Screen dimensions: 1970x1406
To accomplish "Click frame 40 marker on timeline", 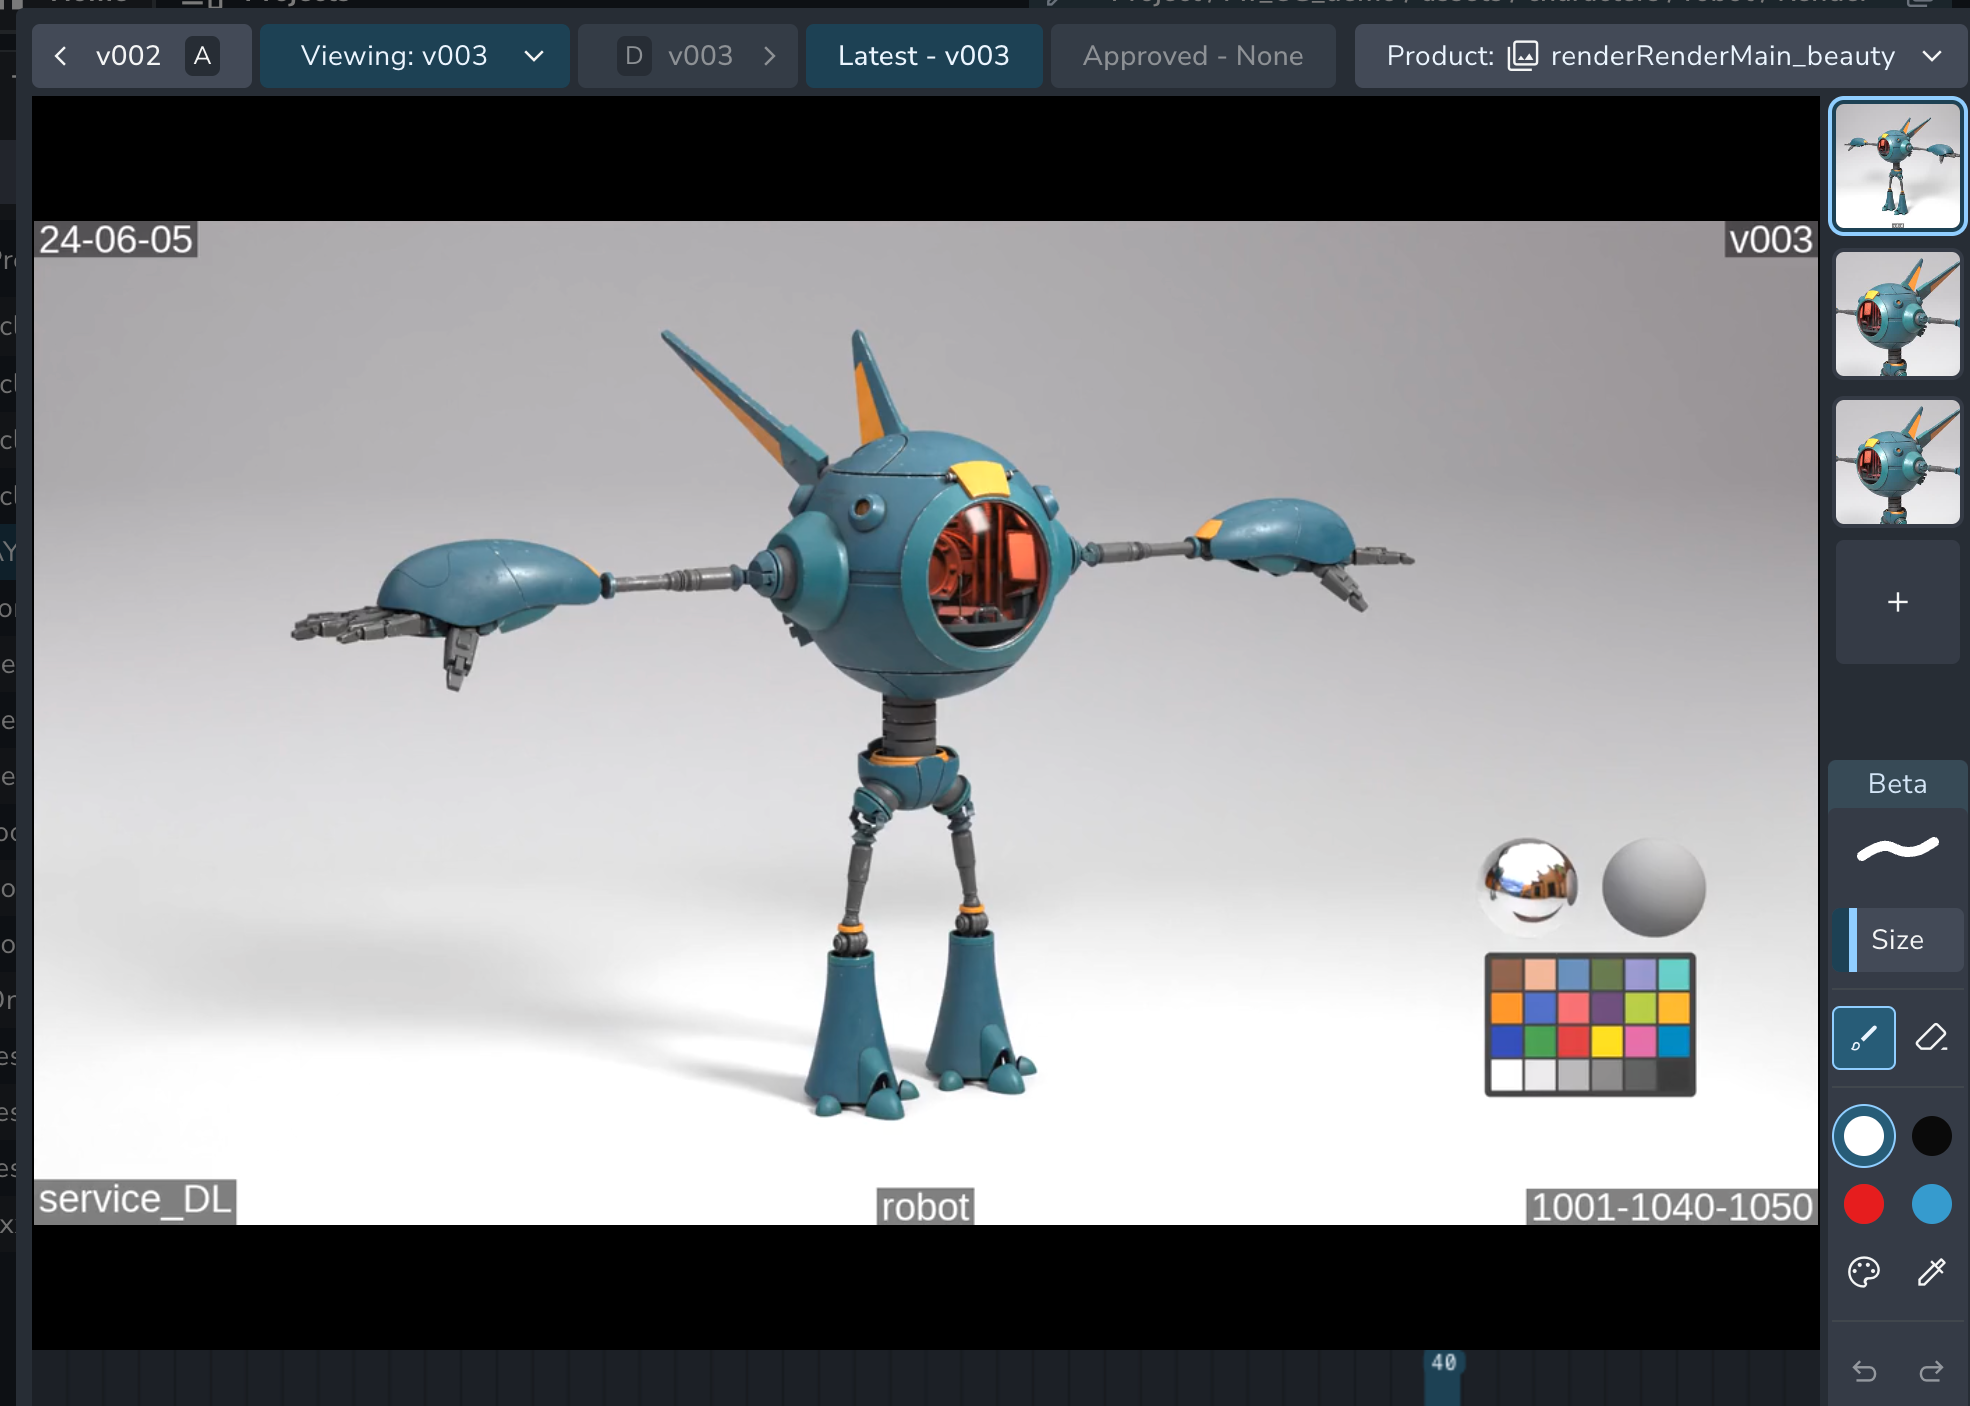I will click(x=1442, y=1364).
